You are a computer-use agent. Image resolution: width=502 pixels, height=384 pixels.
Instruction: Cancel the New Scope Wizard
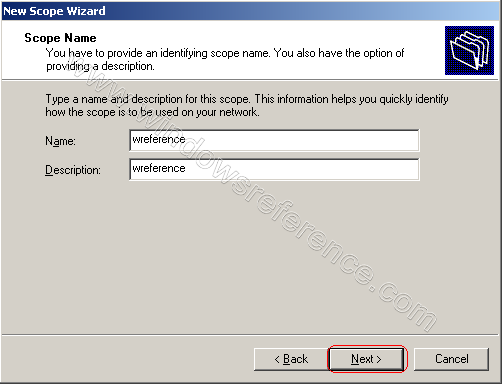pos(451,359)
